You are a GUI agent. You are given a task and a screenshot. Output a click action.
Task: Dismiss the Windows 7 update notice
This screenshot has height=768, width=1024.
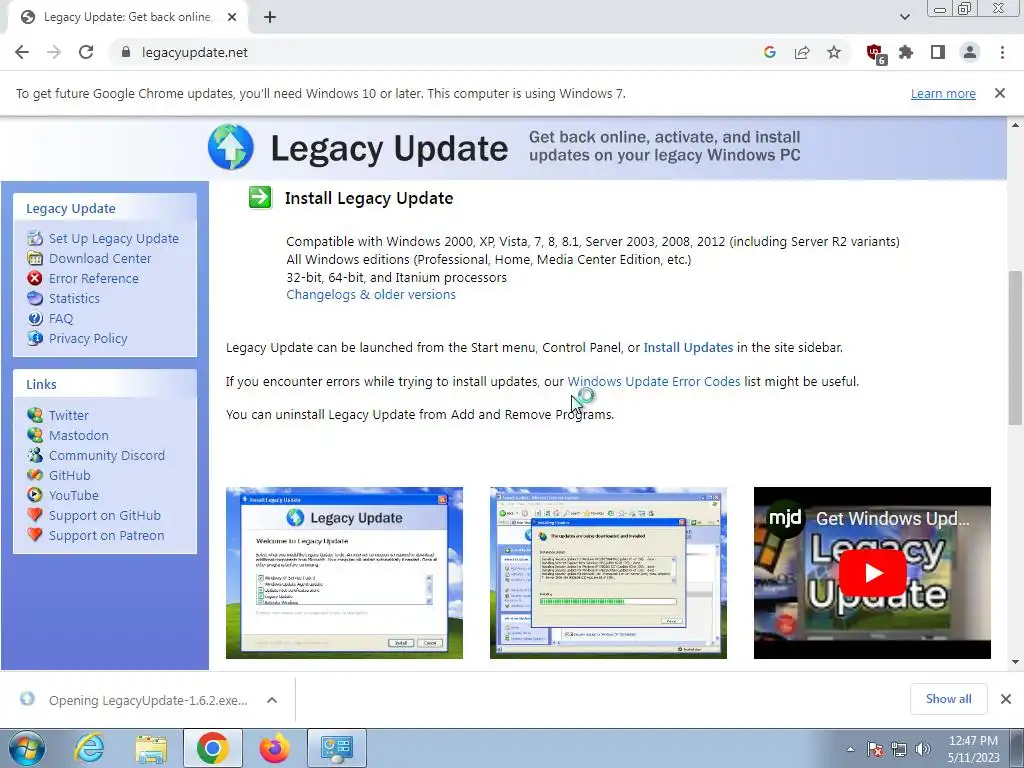click(x=999, y=93)
